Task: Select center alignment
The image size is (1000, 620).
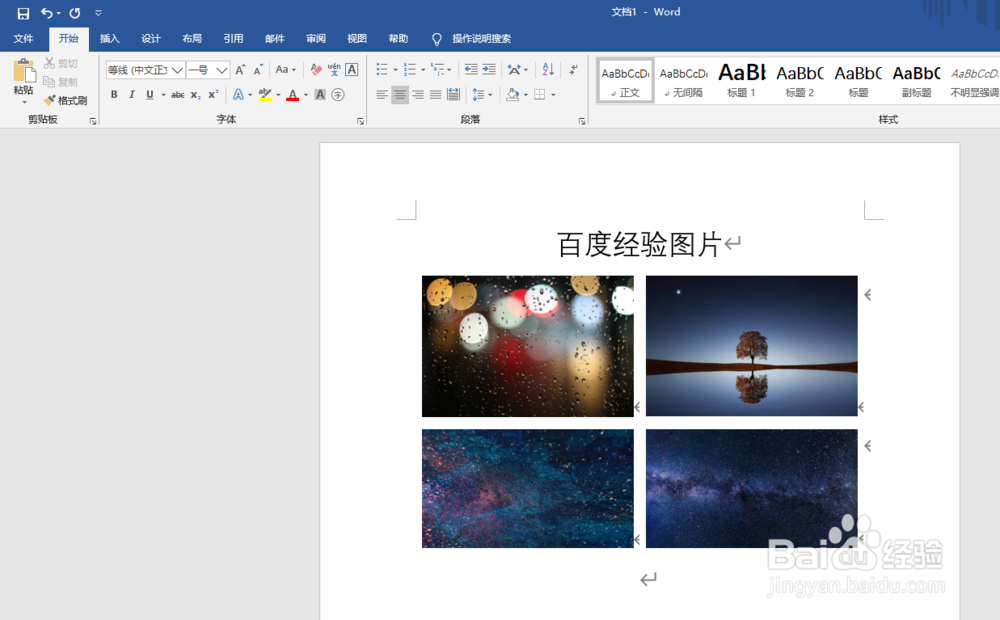Action: tap(402, 94)
